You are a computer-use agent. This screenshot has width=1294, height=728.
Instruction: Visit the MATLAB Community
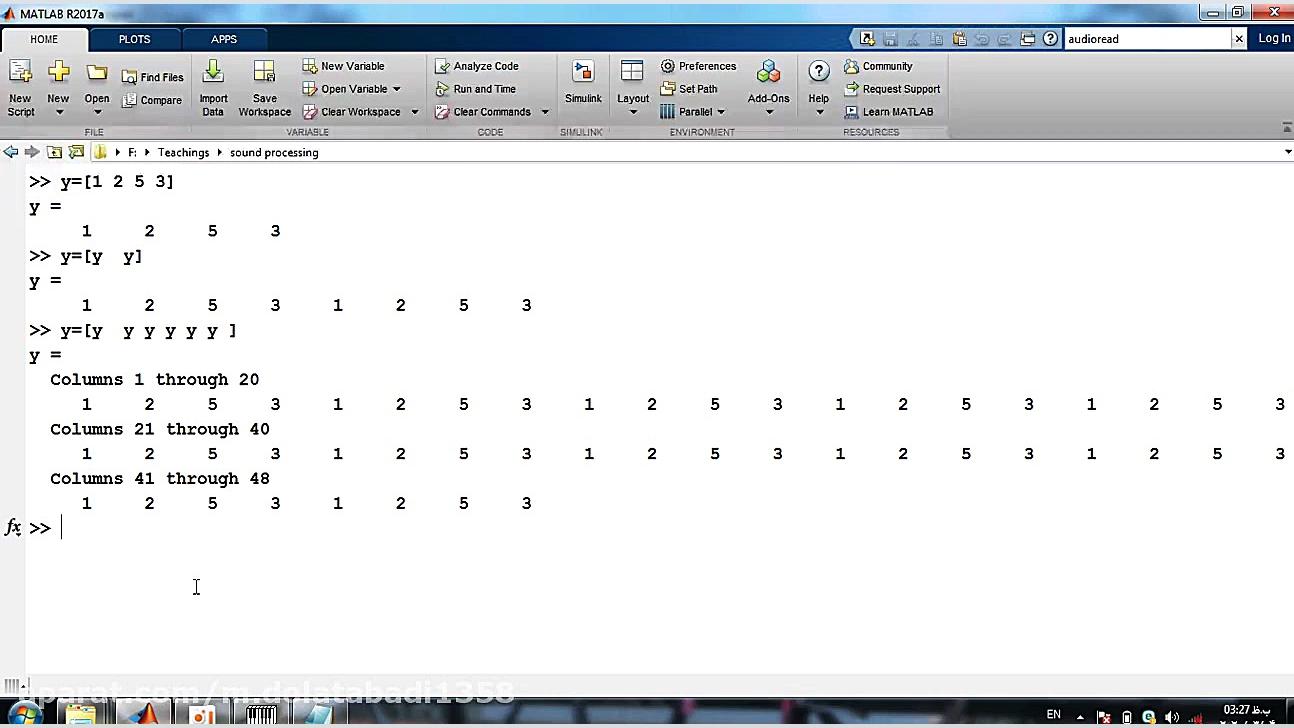(878, 66)
